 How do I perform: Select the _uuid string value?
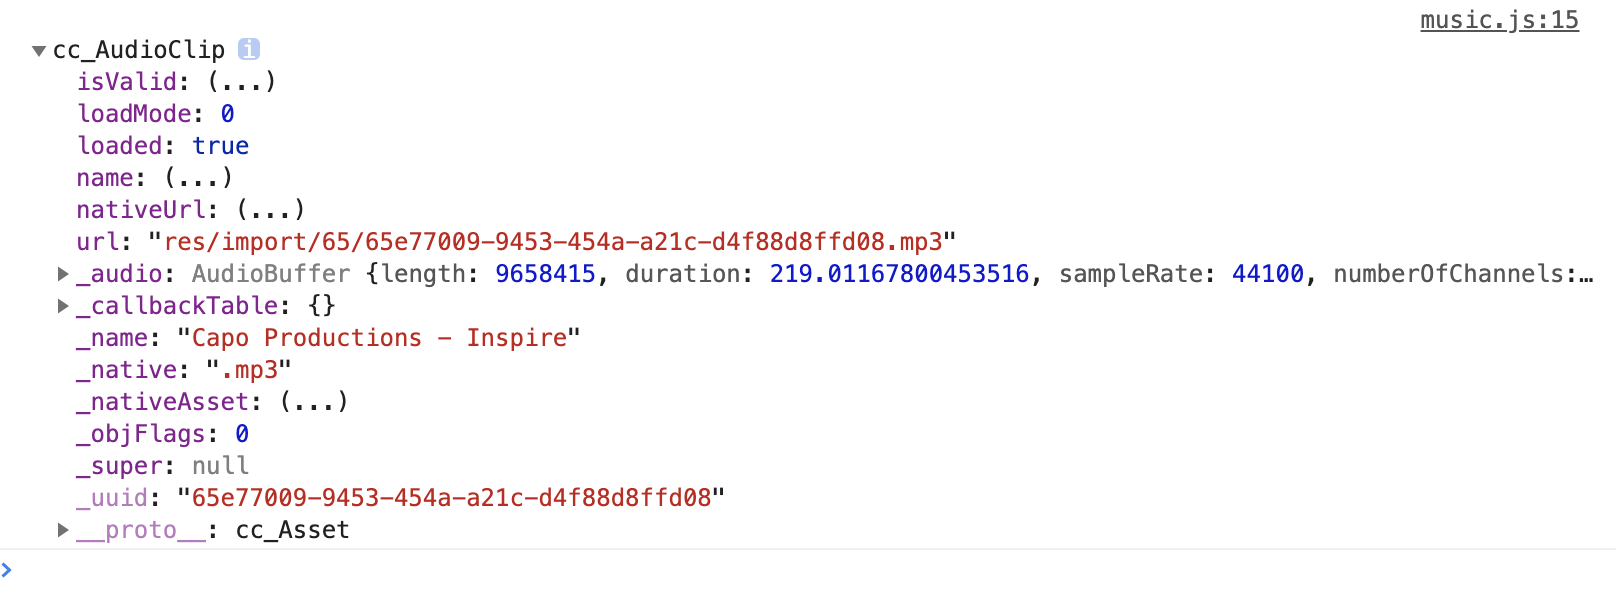451,498
